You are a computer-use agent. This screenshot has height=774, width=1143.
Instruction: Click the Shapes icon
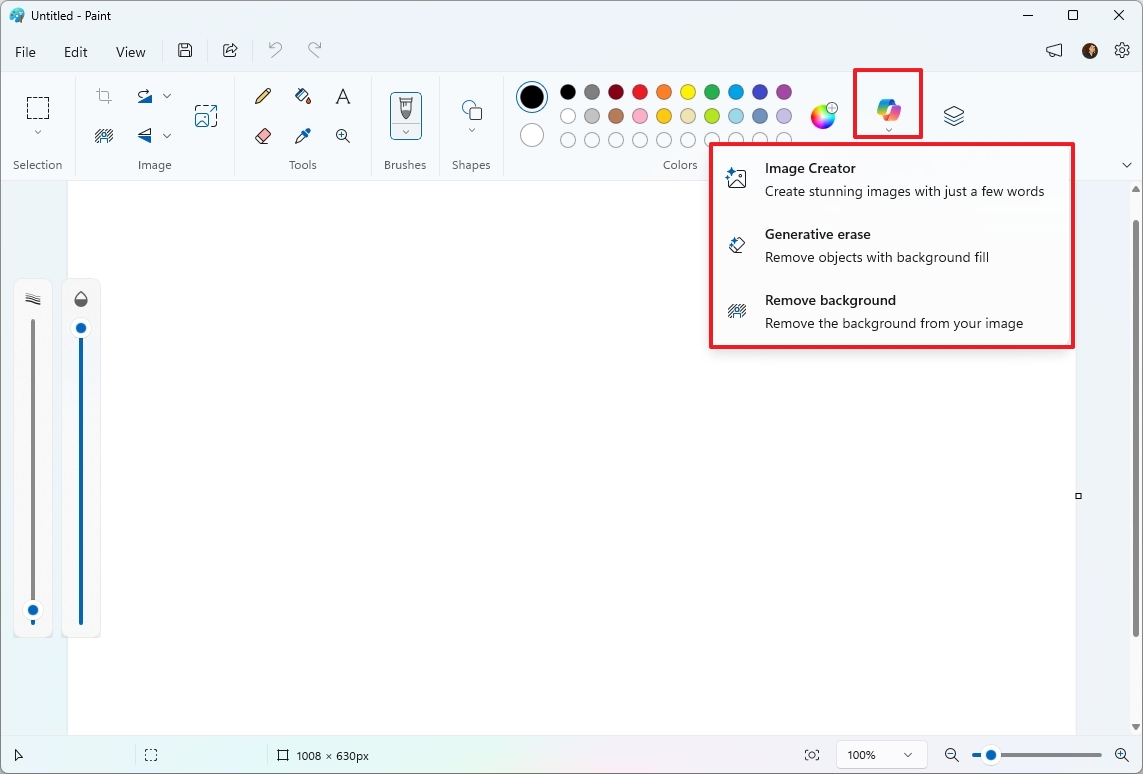[x=472, y=111]
